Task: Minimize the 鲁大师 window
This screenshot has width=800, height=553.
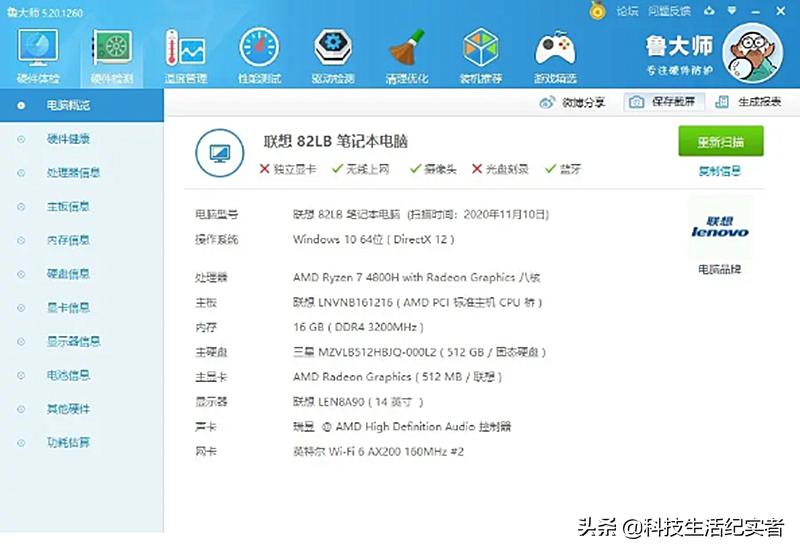Action: 756,11
